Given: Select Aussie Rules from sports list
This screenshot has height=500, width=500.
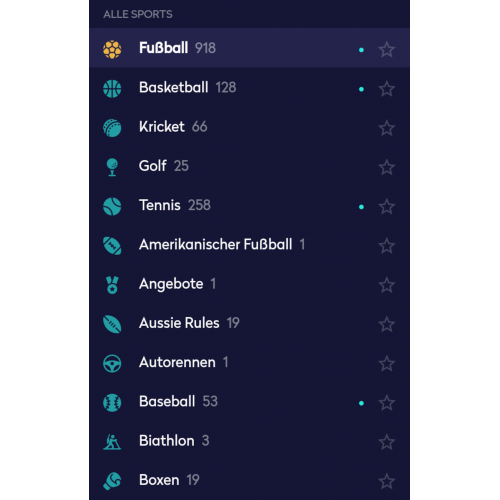Looking at the screenshot, I should [249, 324].
